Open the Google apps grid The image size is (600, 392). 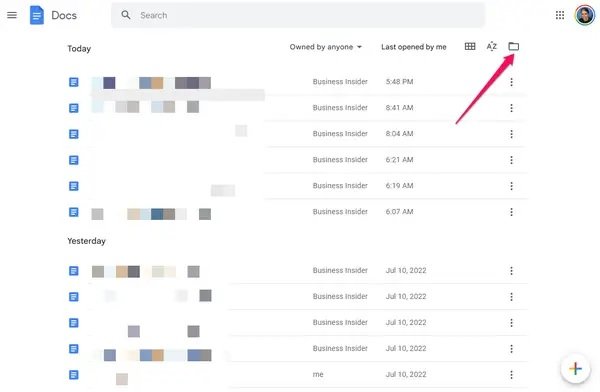click(x=560, y=15)
